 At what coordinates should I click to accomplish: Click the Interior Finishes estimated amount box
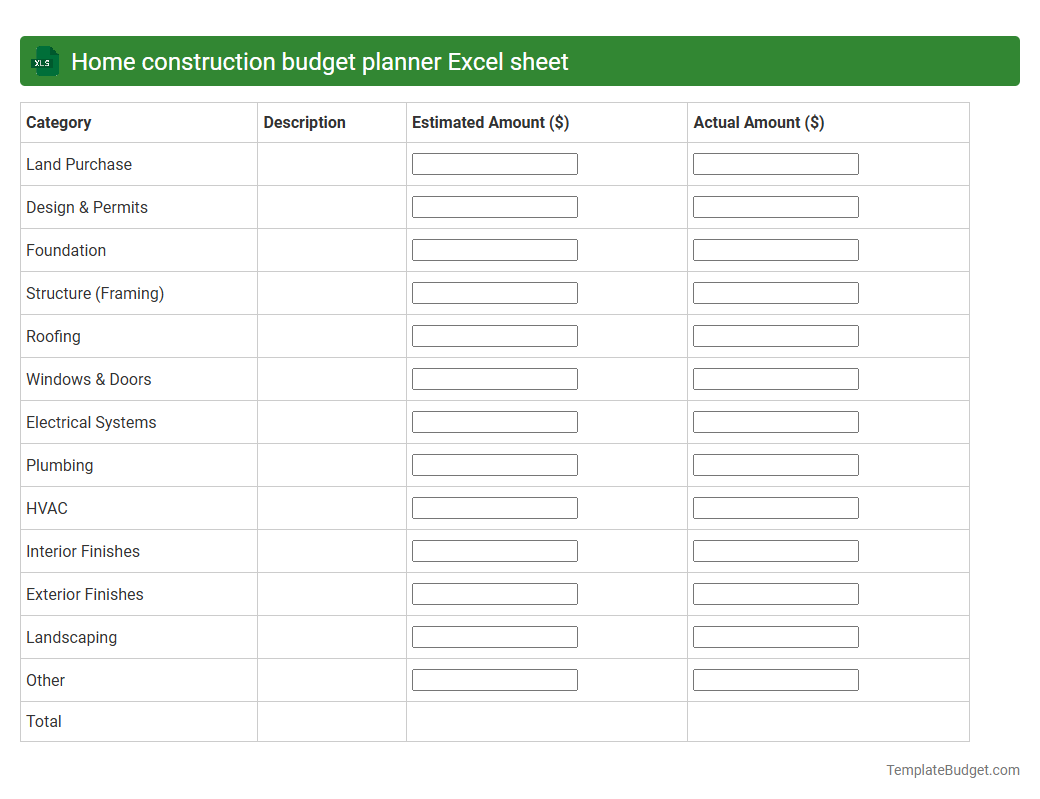pos(494,550)
